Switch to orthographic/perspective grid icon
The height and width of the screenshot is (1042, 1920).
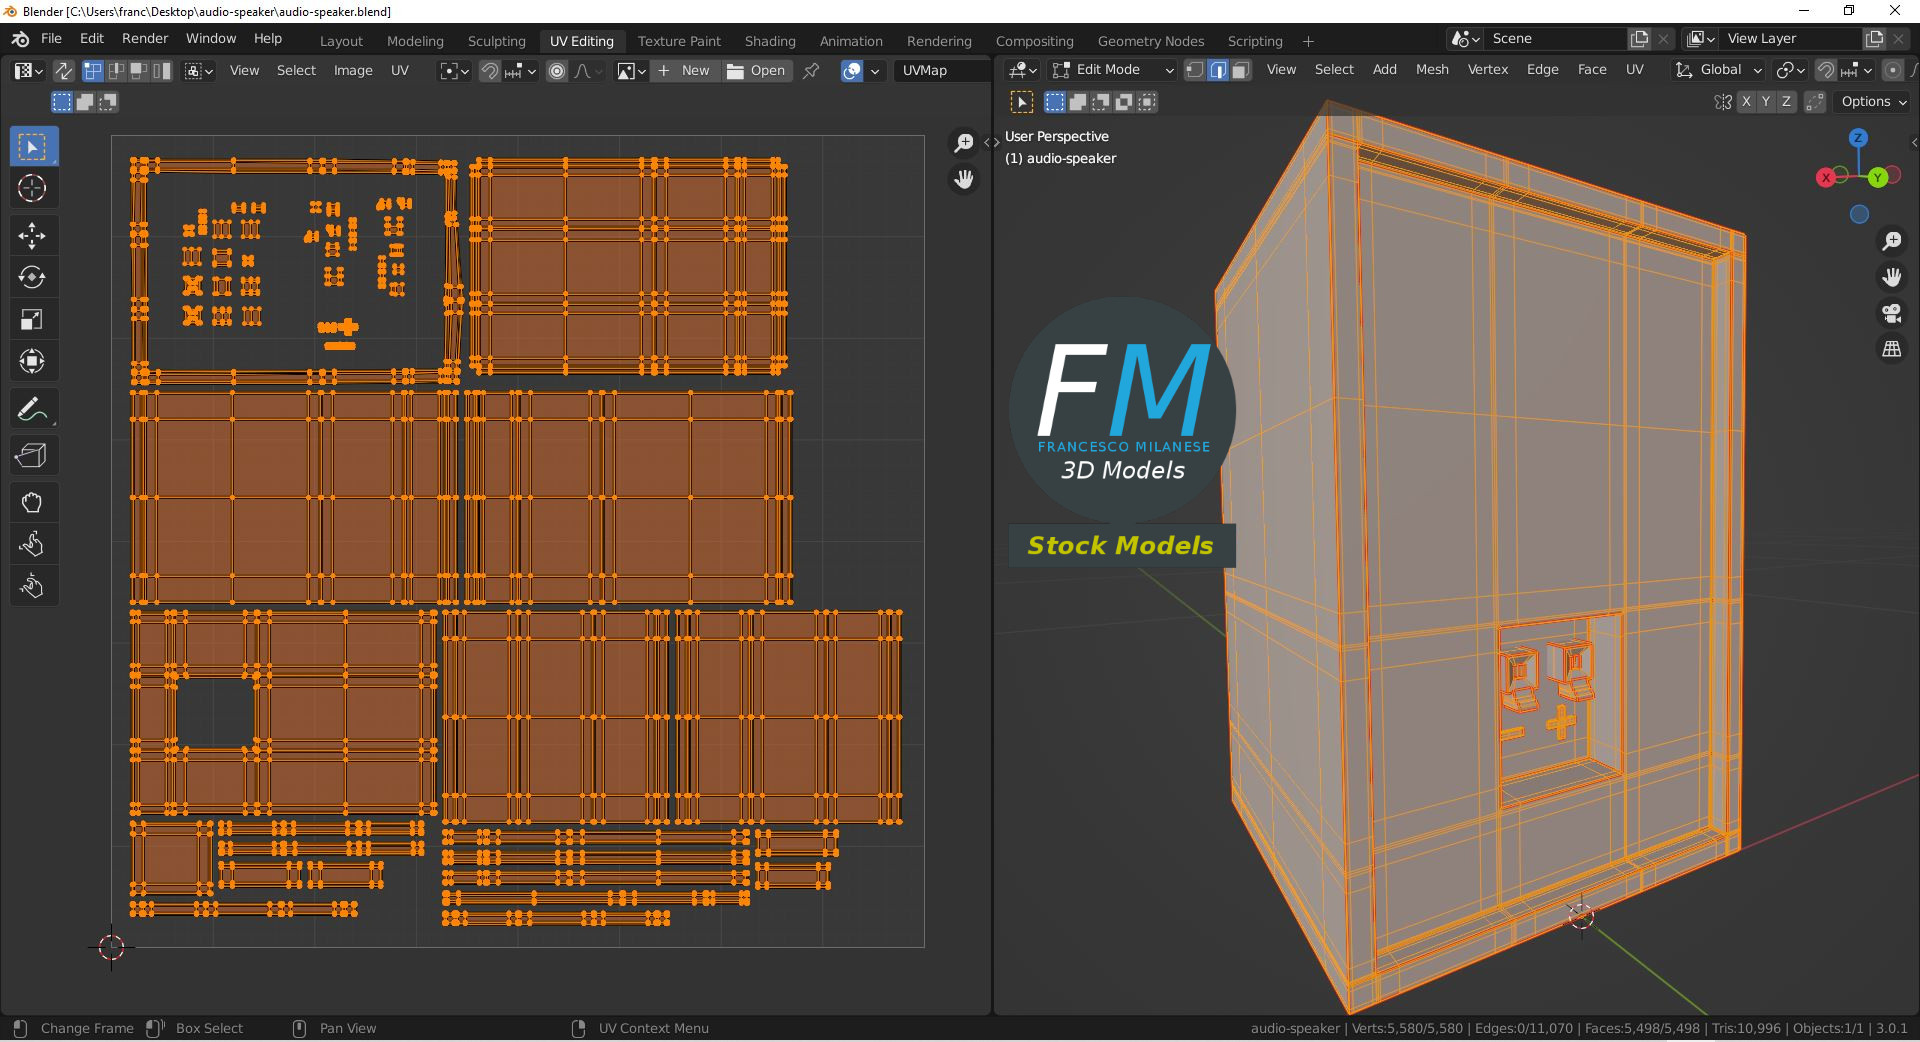pos(1891,349)
